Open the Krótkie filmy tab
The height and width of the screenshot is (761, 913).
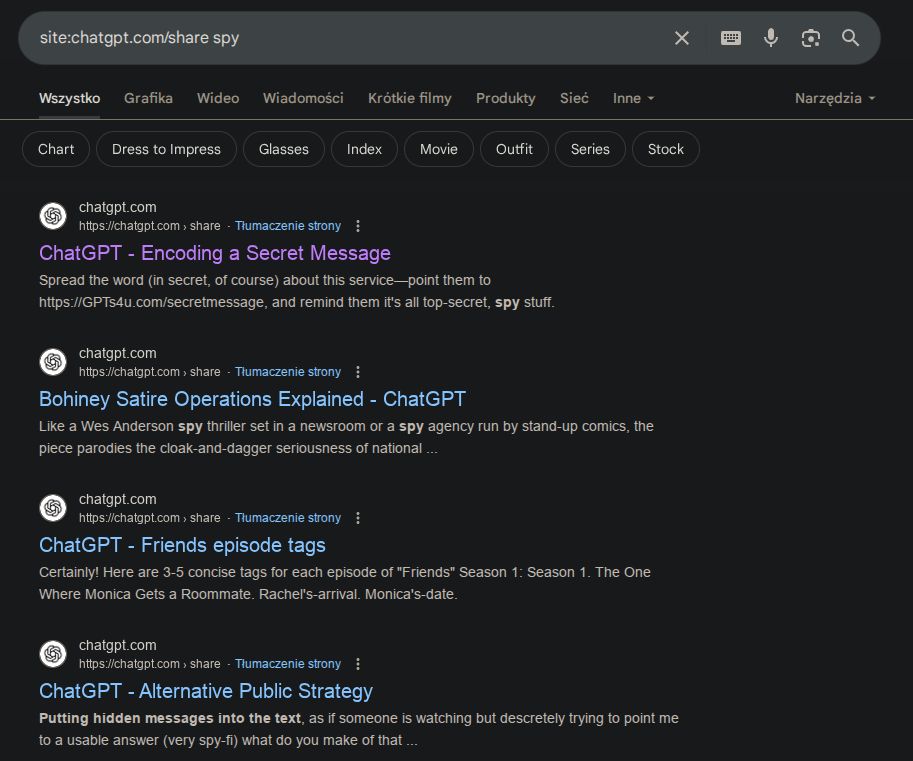(409, 98)
